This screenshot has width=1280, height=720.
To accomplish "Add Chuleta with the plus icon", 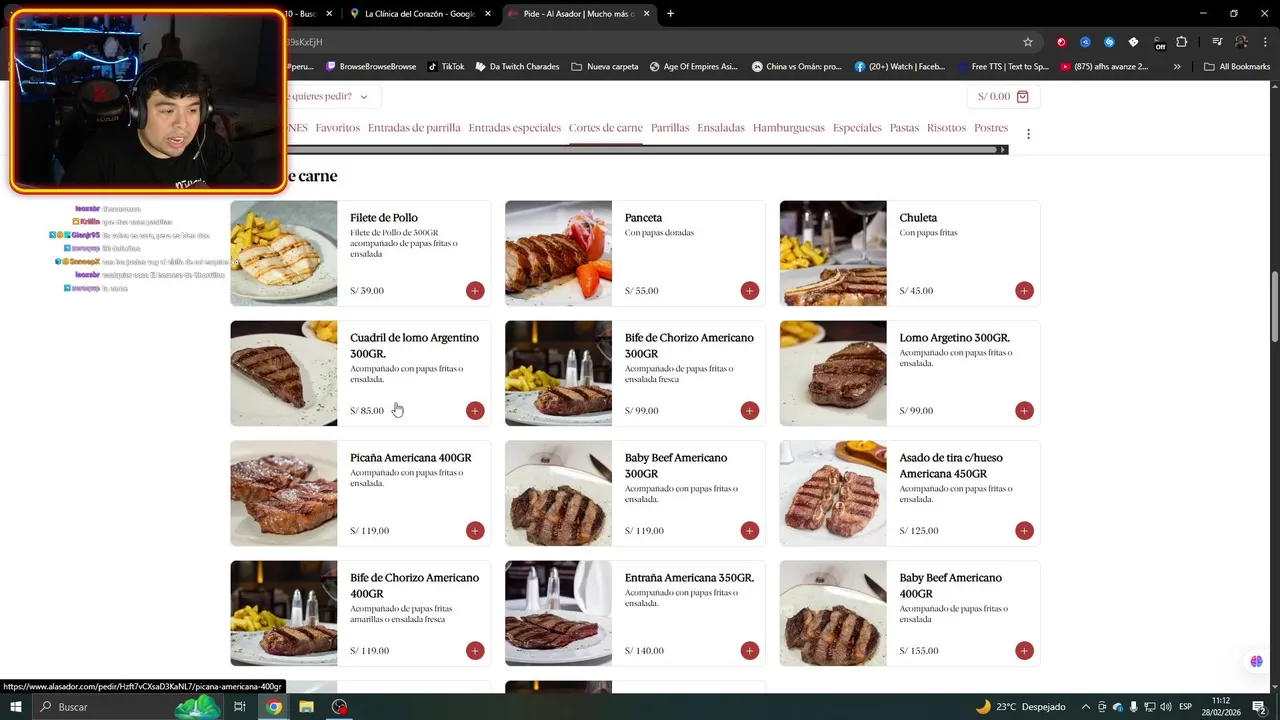I will point(1024,291).
